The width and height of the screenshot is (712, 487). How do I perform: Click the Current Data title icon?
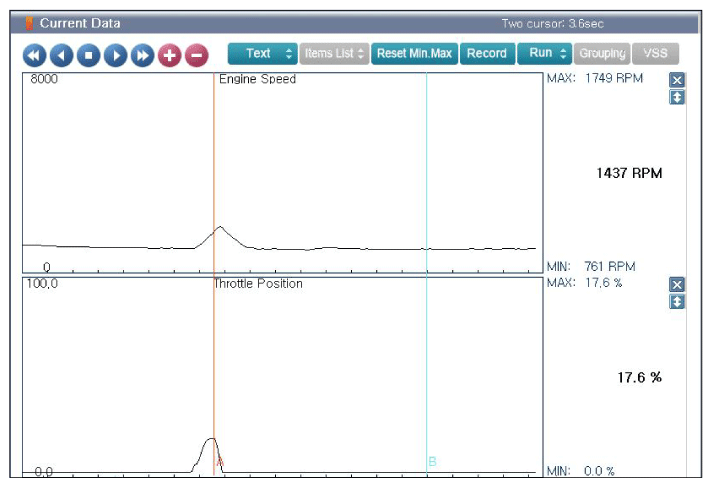click(x=30, y=23)
